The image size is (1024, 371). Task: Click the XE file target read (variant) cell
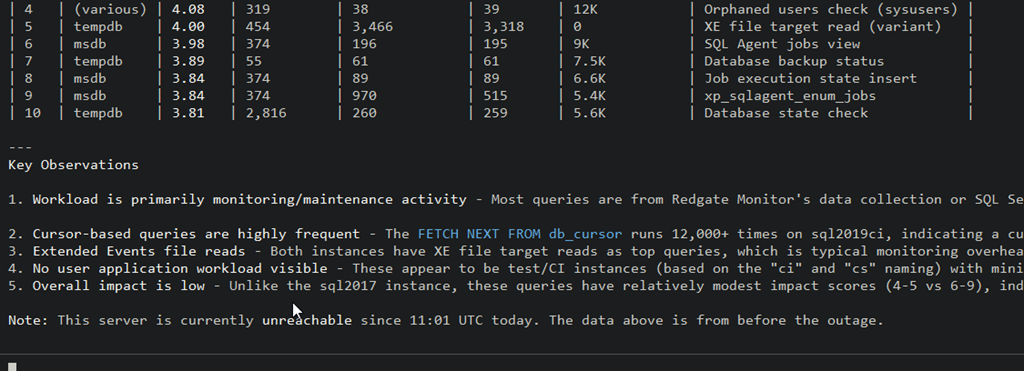tap(822, 27)
